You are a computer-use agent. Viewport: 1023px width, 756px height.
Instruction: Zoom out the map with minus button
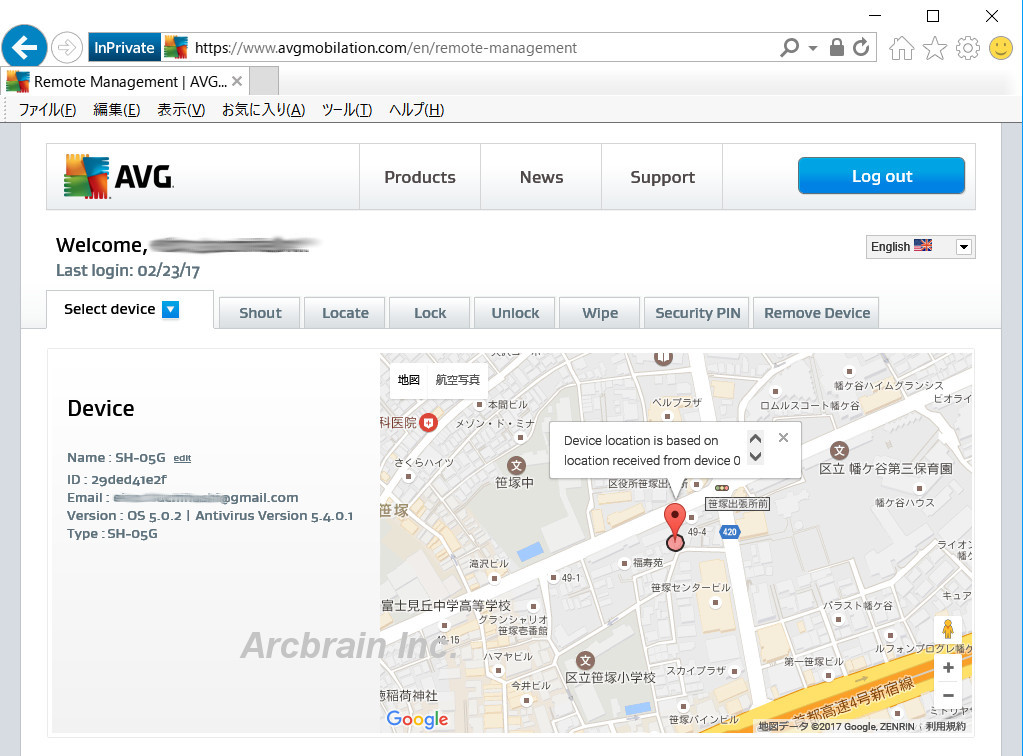tap(949, 695)
